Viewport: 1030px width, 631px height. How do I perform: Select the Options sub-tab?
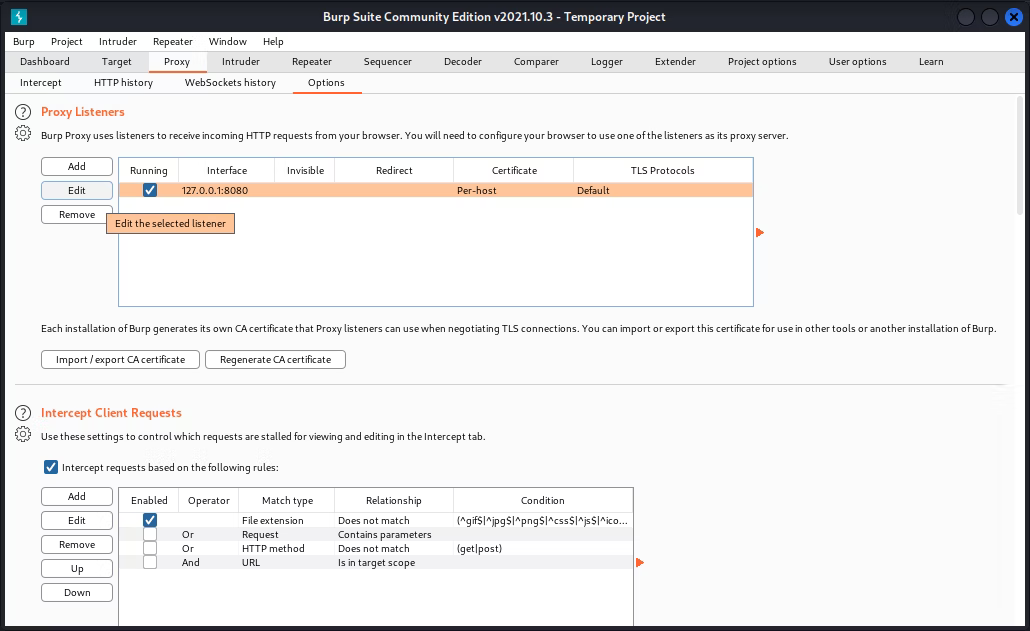[x=326, y=83]
